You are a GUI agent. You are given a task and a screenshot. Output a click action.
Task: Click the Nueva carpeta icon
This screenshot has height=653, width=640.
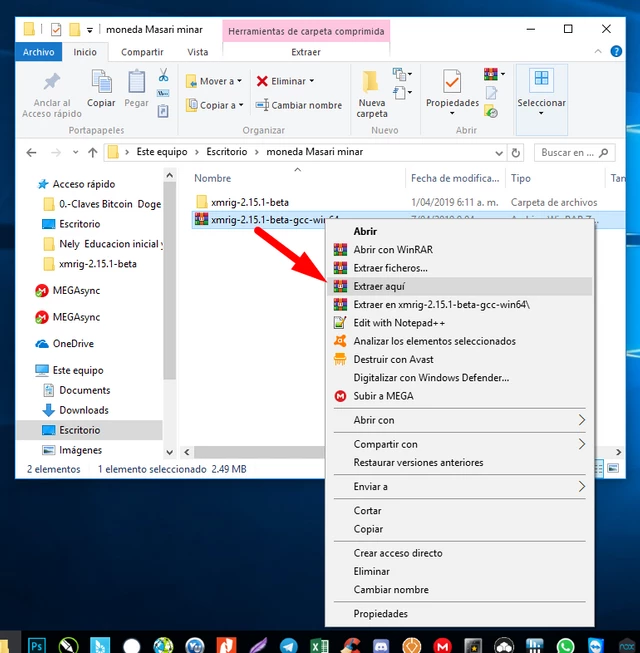[x=371, y=81]
